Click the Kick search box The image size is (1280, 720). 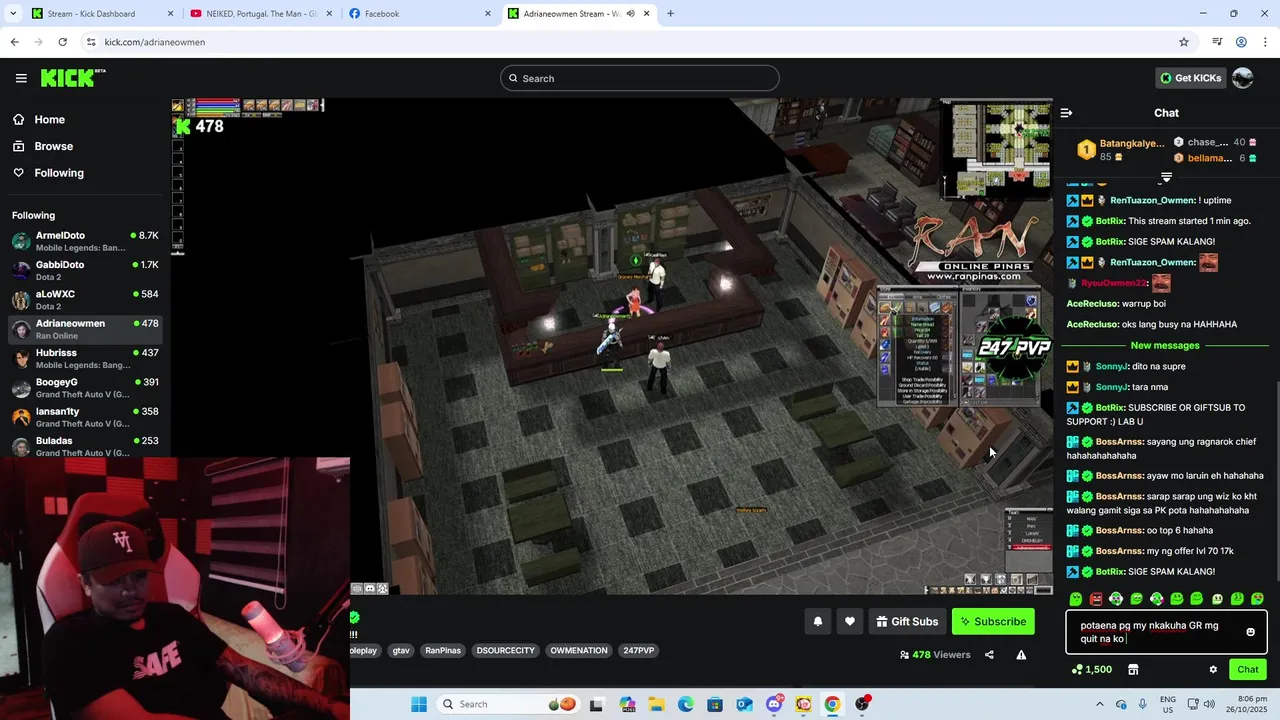pos(640,78)
